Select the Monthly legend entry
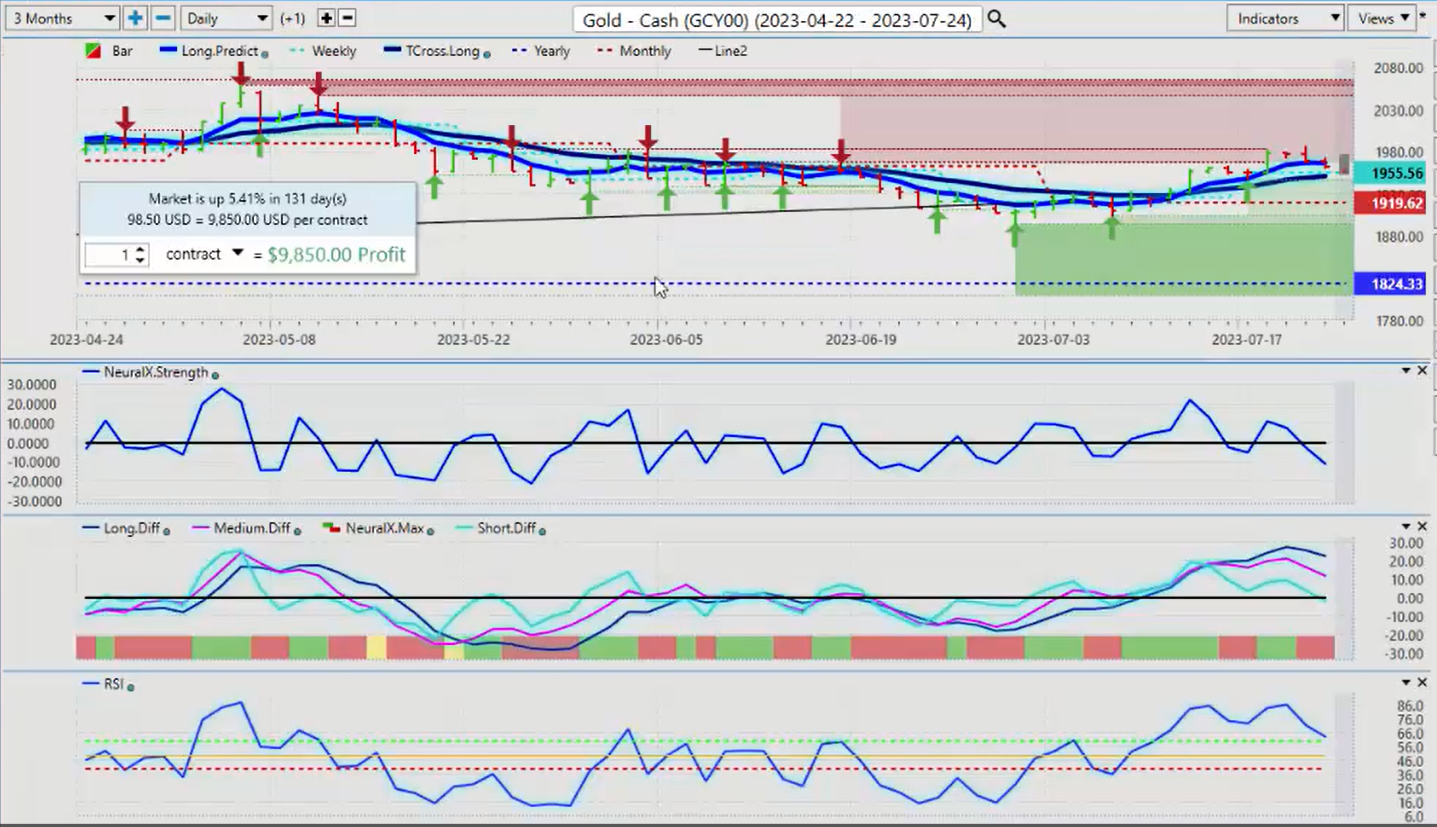Screen dimensions: 1437x827 (634, 51)
